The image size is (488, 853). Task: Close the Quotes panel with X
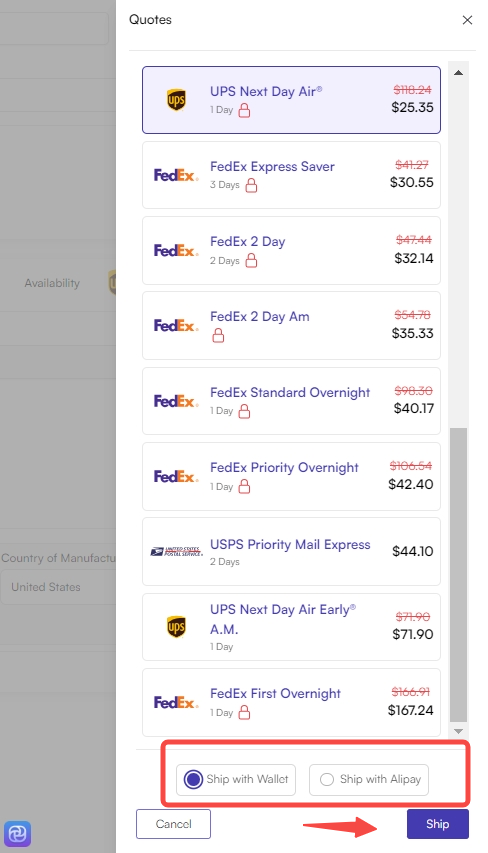pyautogui.click(x=467, y=20)
